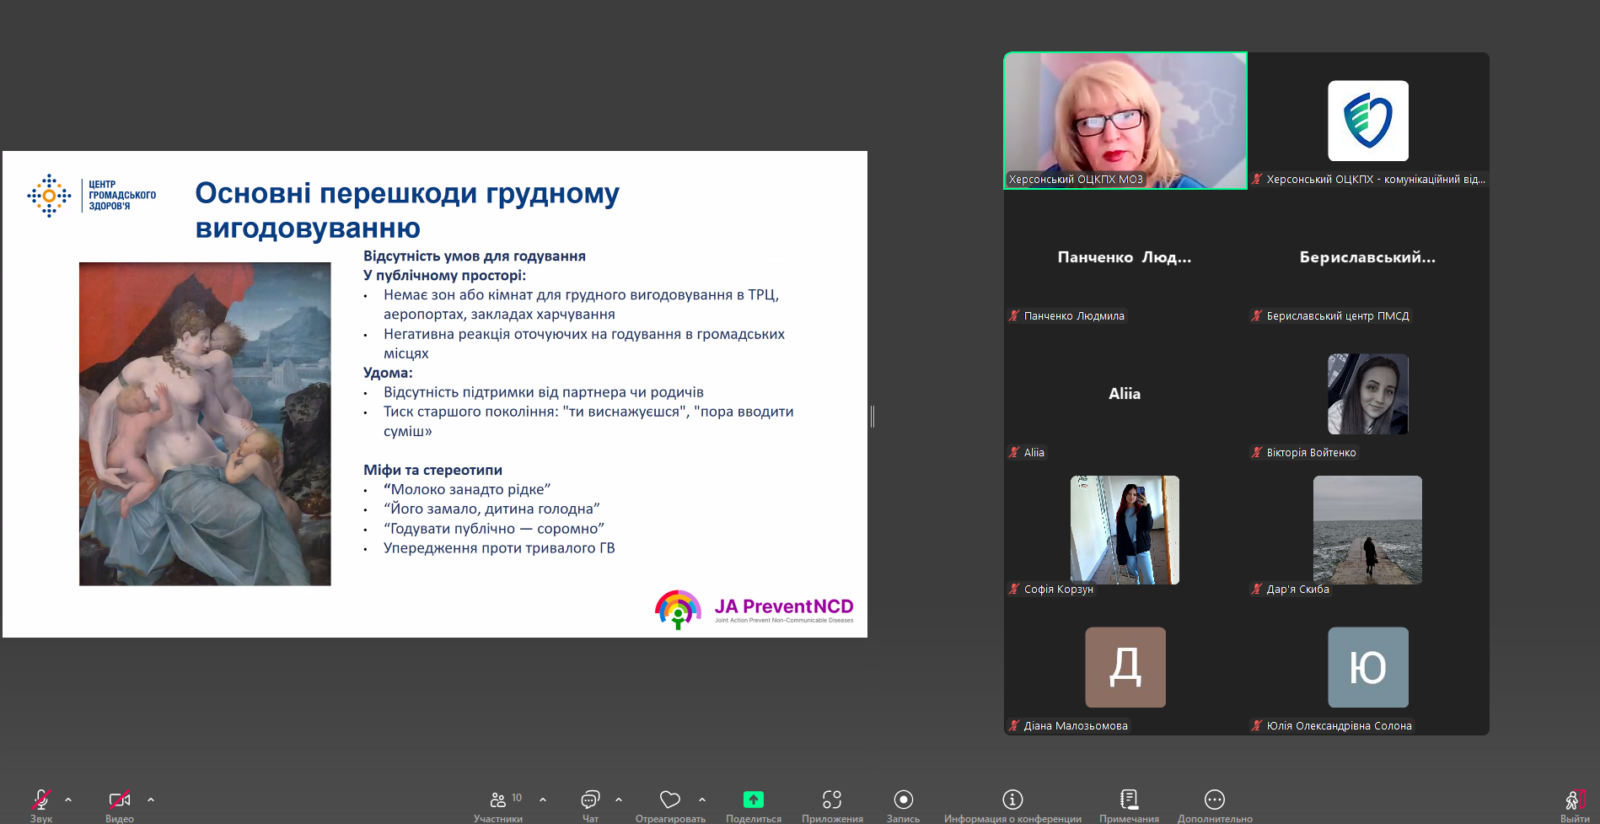Open the Отреагировать reactions heart icon
This screenshot has height=824, width=1600.
670,800
